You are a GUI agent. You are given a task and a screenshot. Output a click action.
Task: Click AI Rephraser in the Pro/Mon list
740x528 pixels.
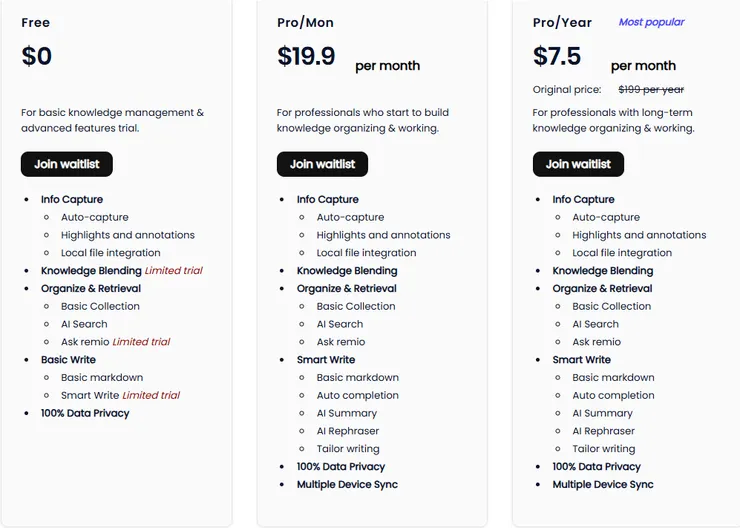point(349,431)
